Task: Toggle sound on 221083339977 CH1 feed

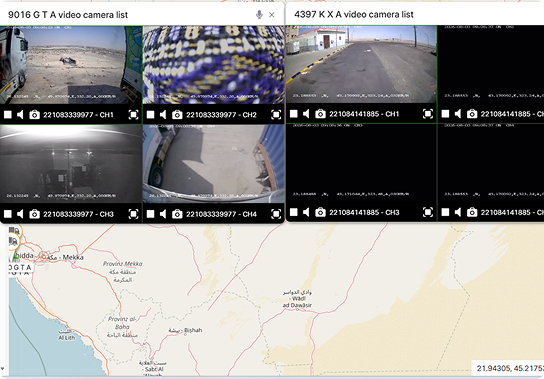Action: 20,115
